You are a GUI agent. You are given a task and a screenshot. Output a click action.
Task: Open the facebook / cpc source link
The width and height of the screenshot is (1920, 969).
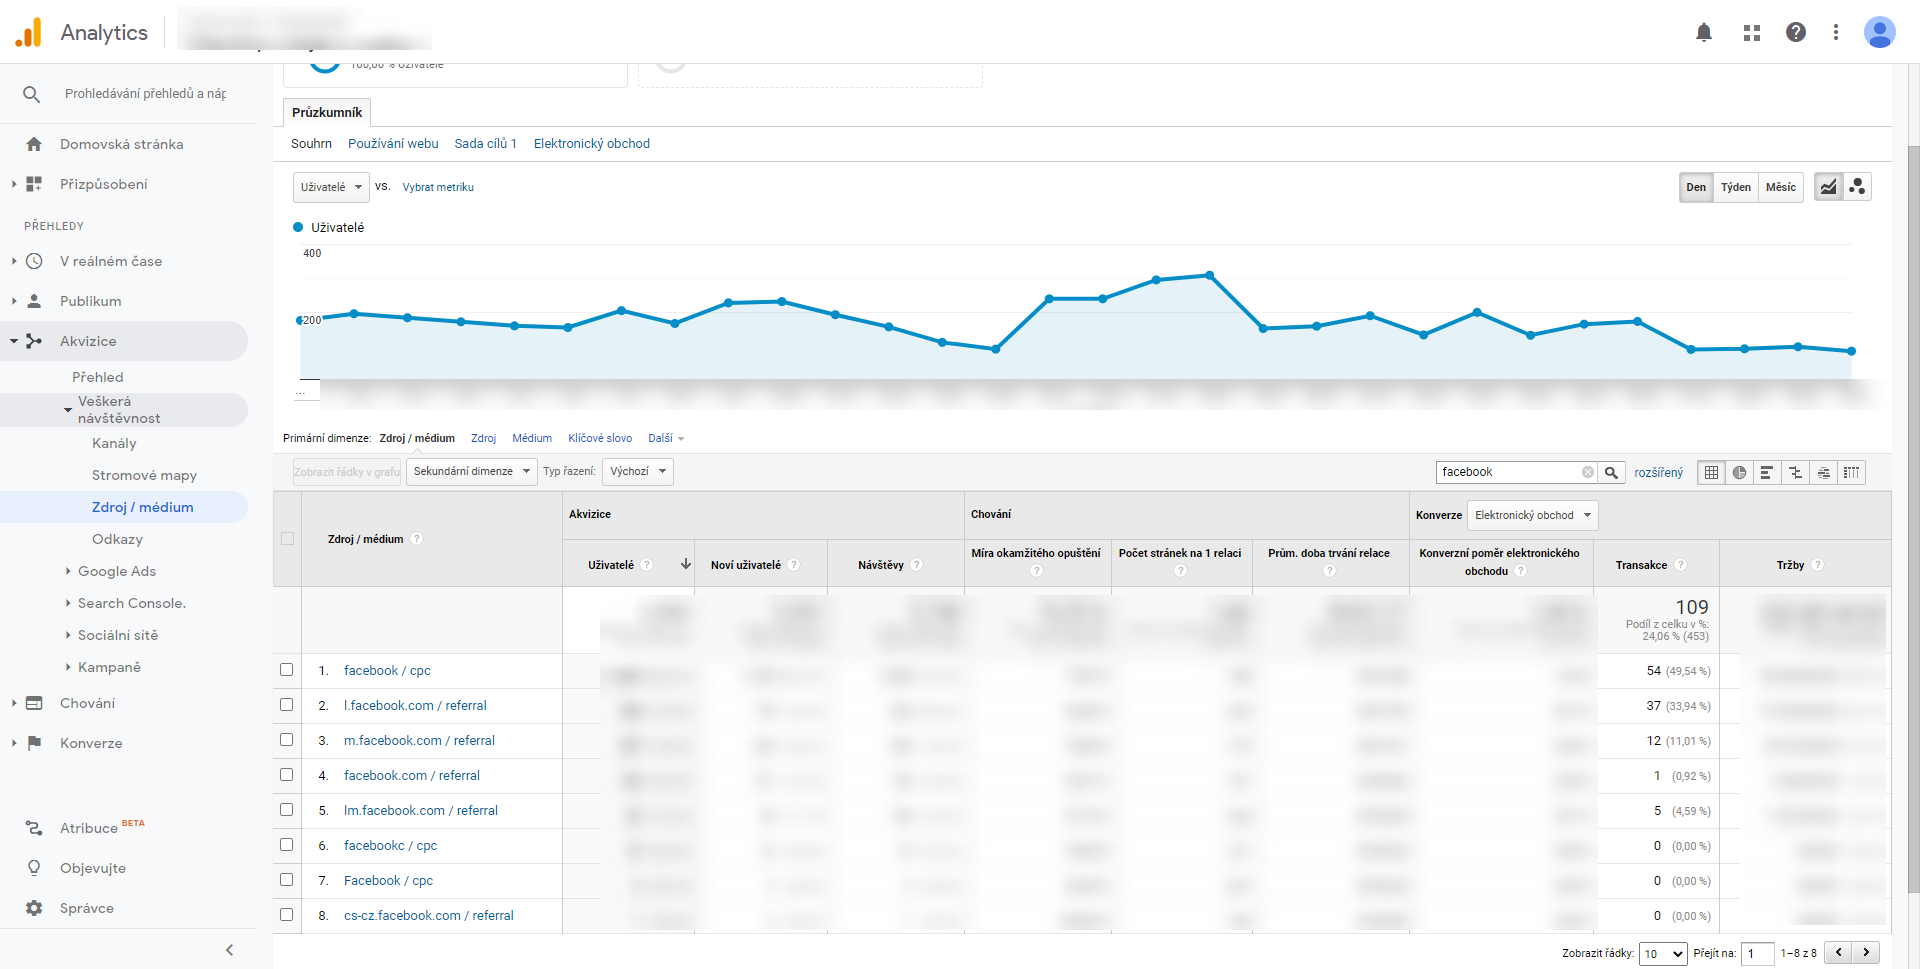(387, 671)
